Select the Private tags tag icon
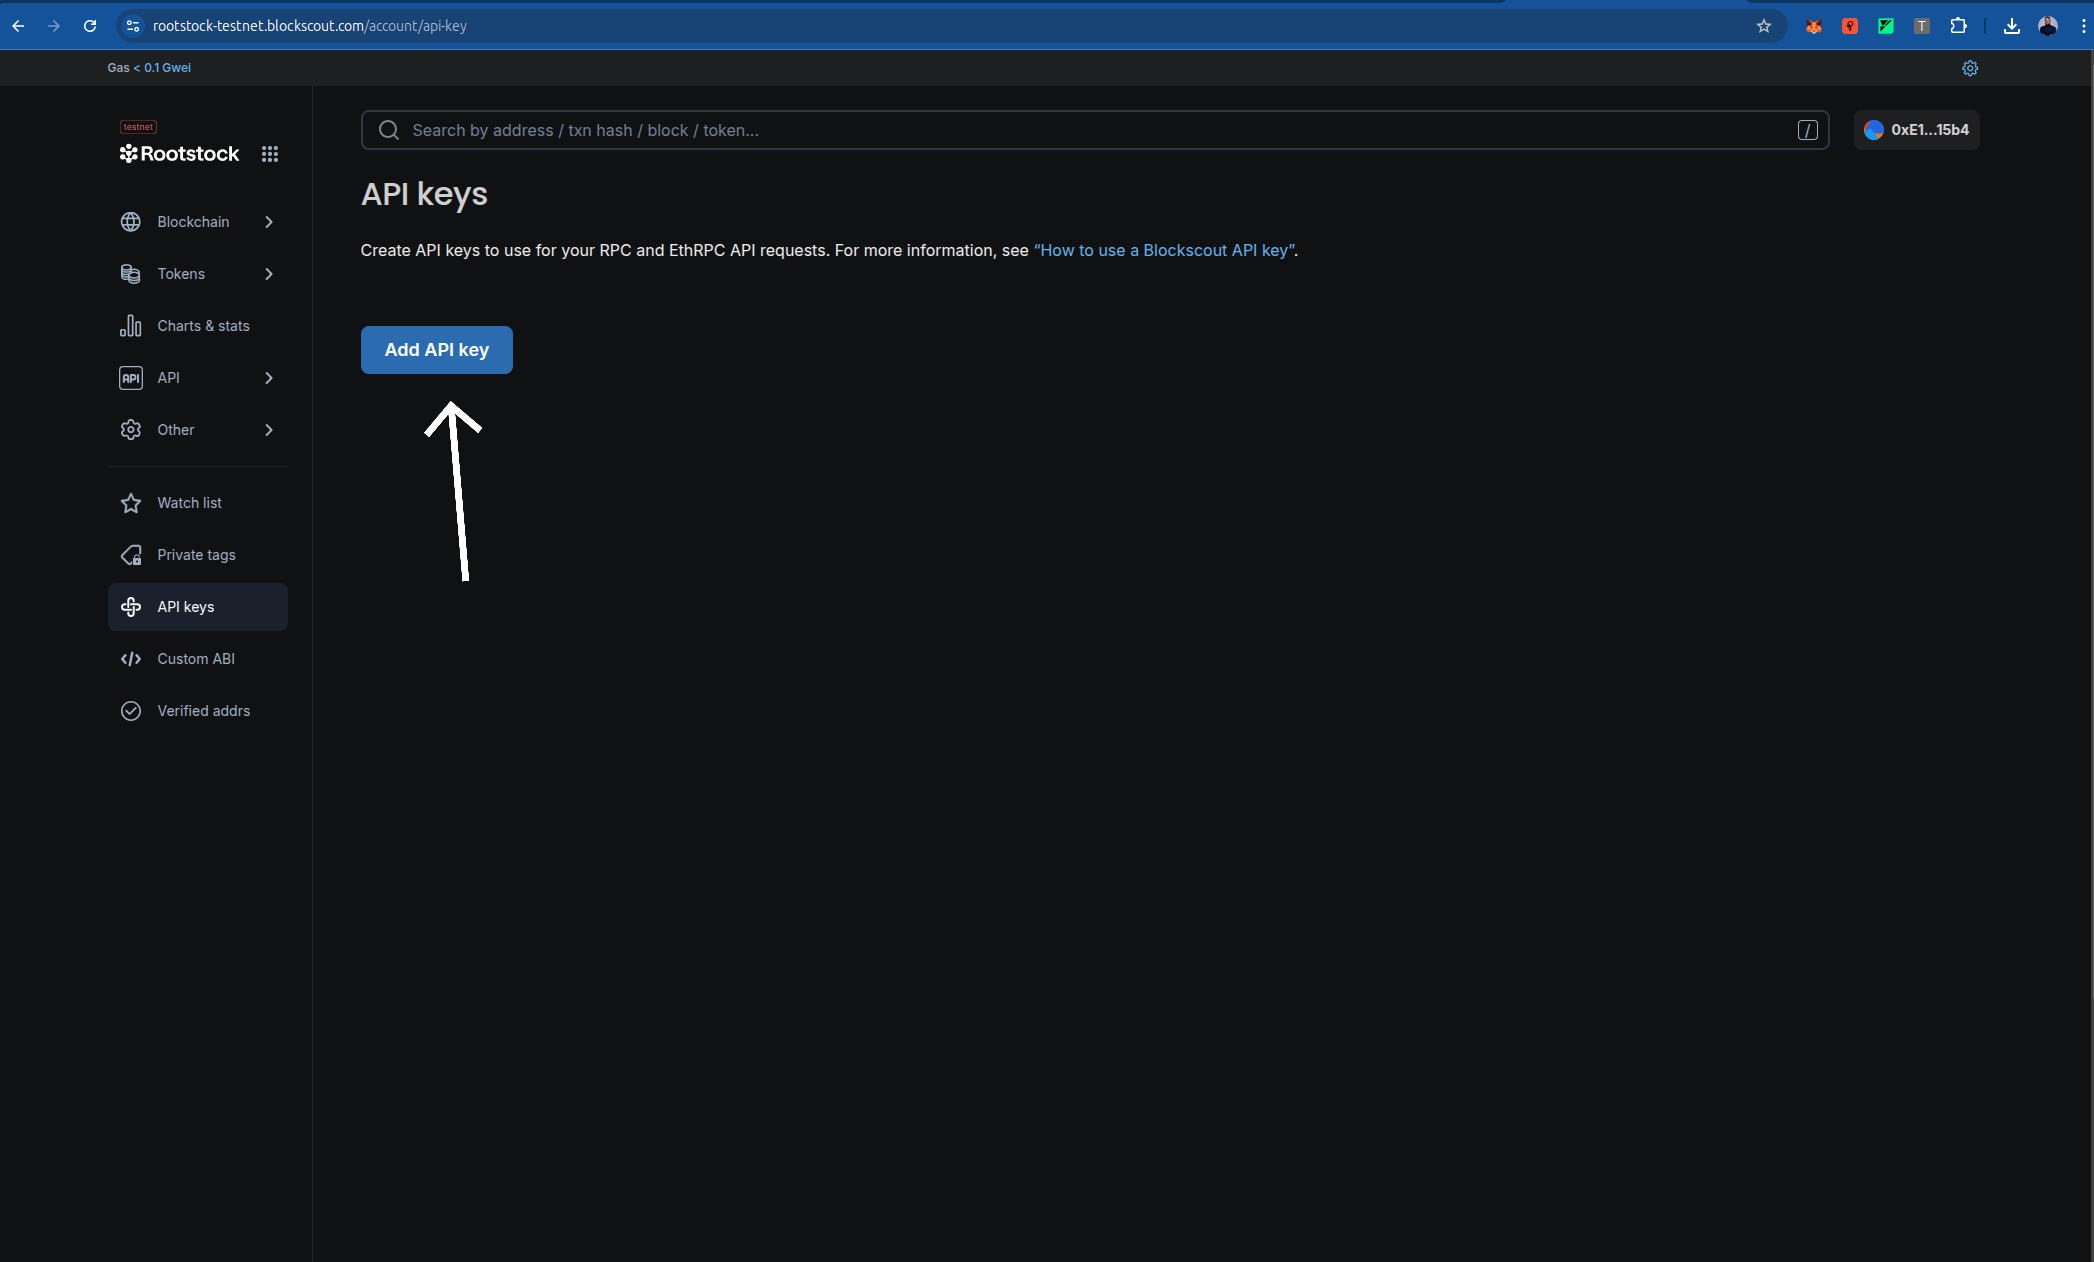 [x=131, y=555]
